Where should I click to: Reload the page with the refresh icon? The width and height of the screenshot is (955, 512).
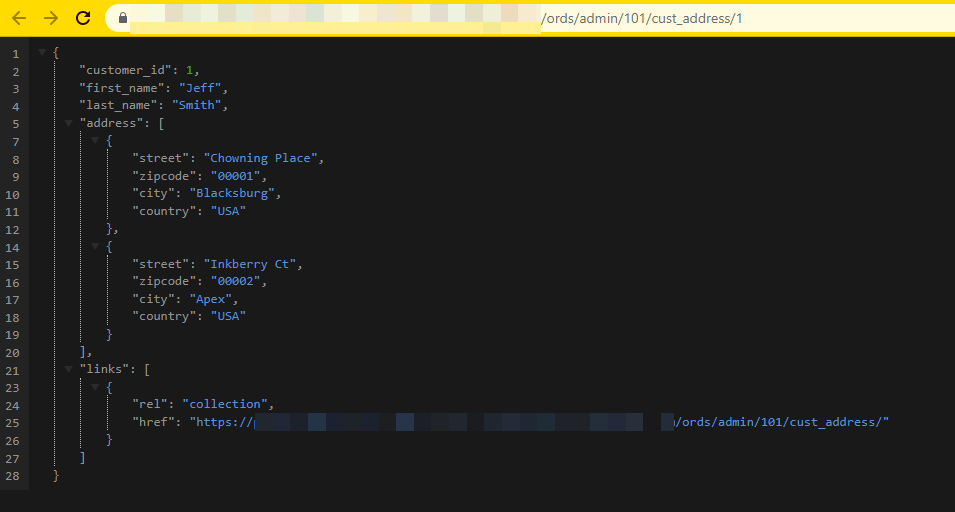83,18
